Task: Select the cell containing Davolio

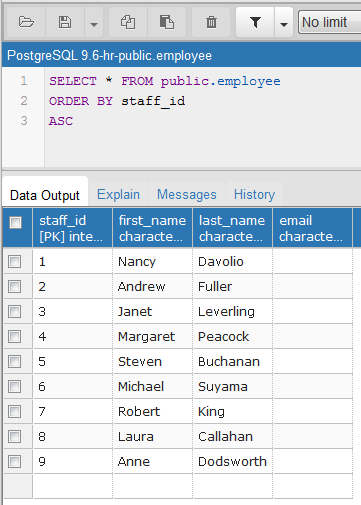Action: (232, 261)
